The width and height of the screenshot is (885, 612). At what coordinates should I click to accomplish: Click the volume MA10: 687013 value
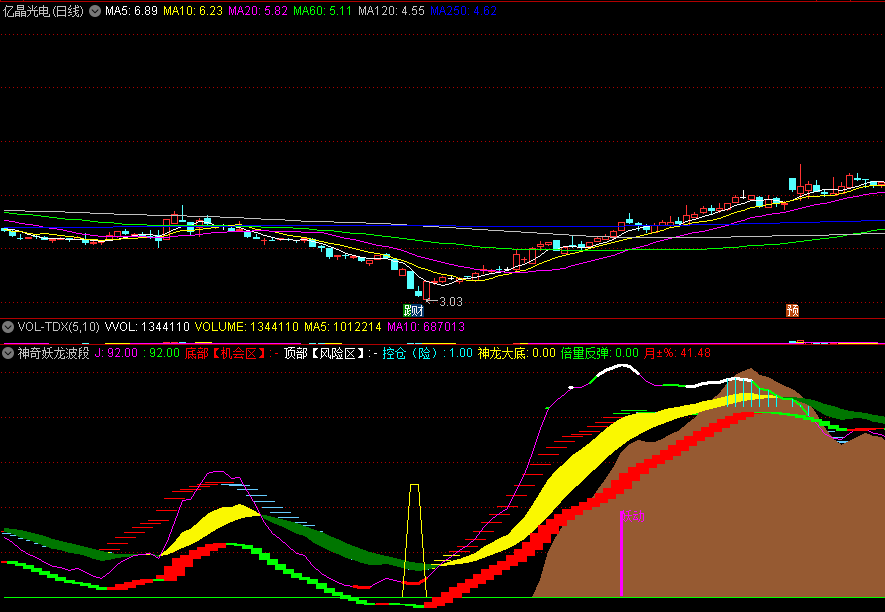(x=426, y=327)
